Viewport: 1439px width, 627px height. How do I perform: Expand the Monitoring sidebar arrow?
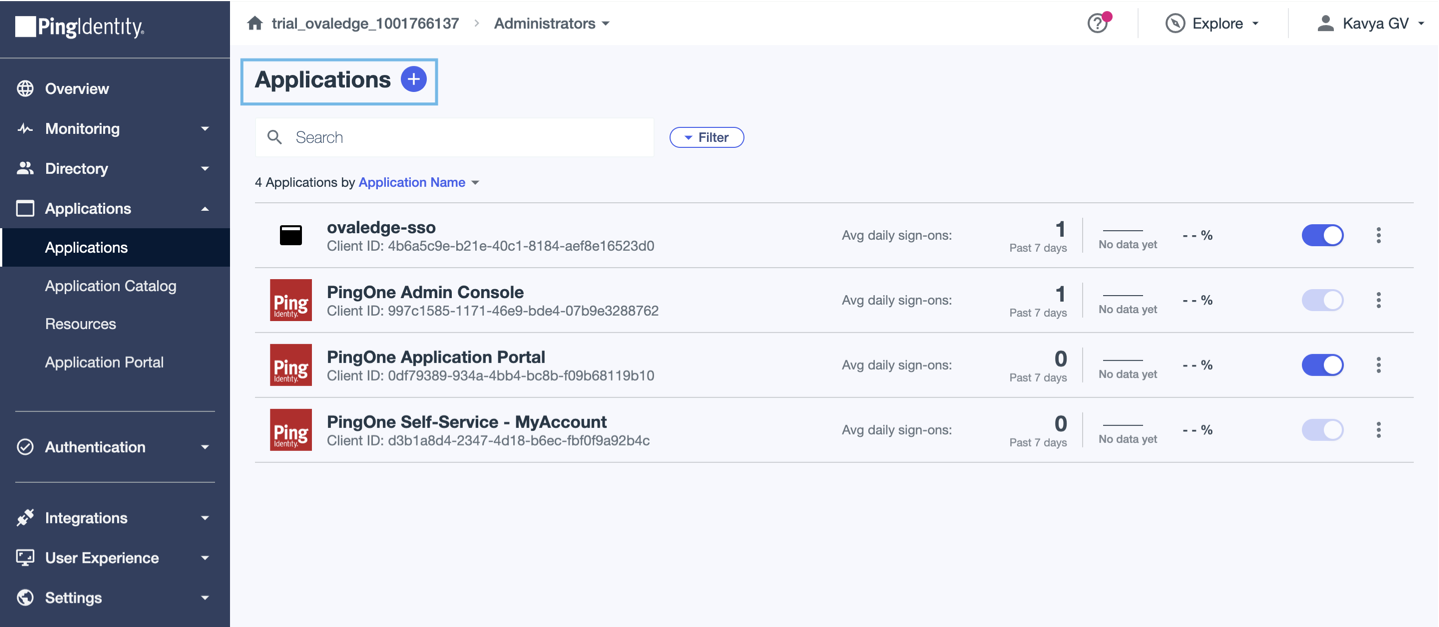(x=205, y=129)
